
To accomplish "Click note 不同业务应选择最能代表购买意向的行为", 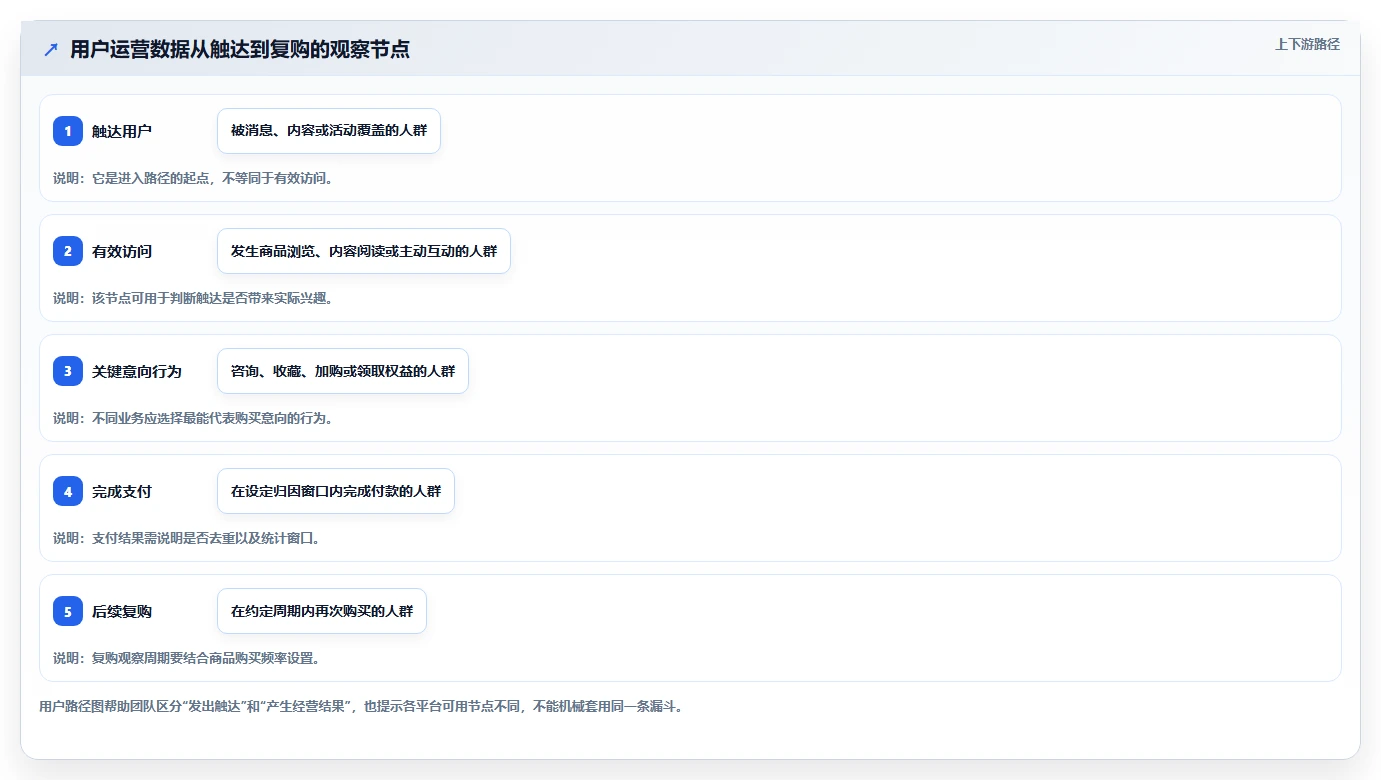I will [x=193, y=418].
